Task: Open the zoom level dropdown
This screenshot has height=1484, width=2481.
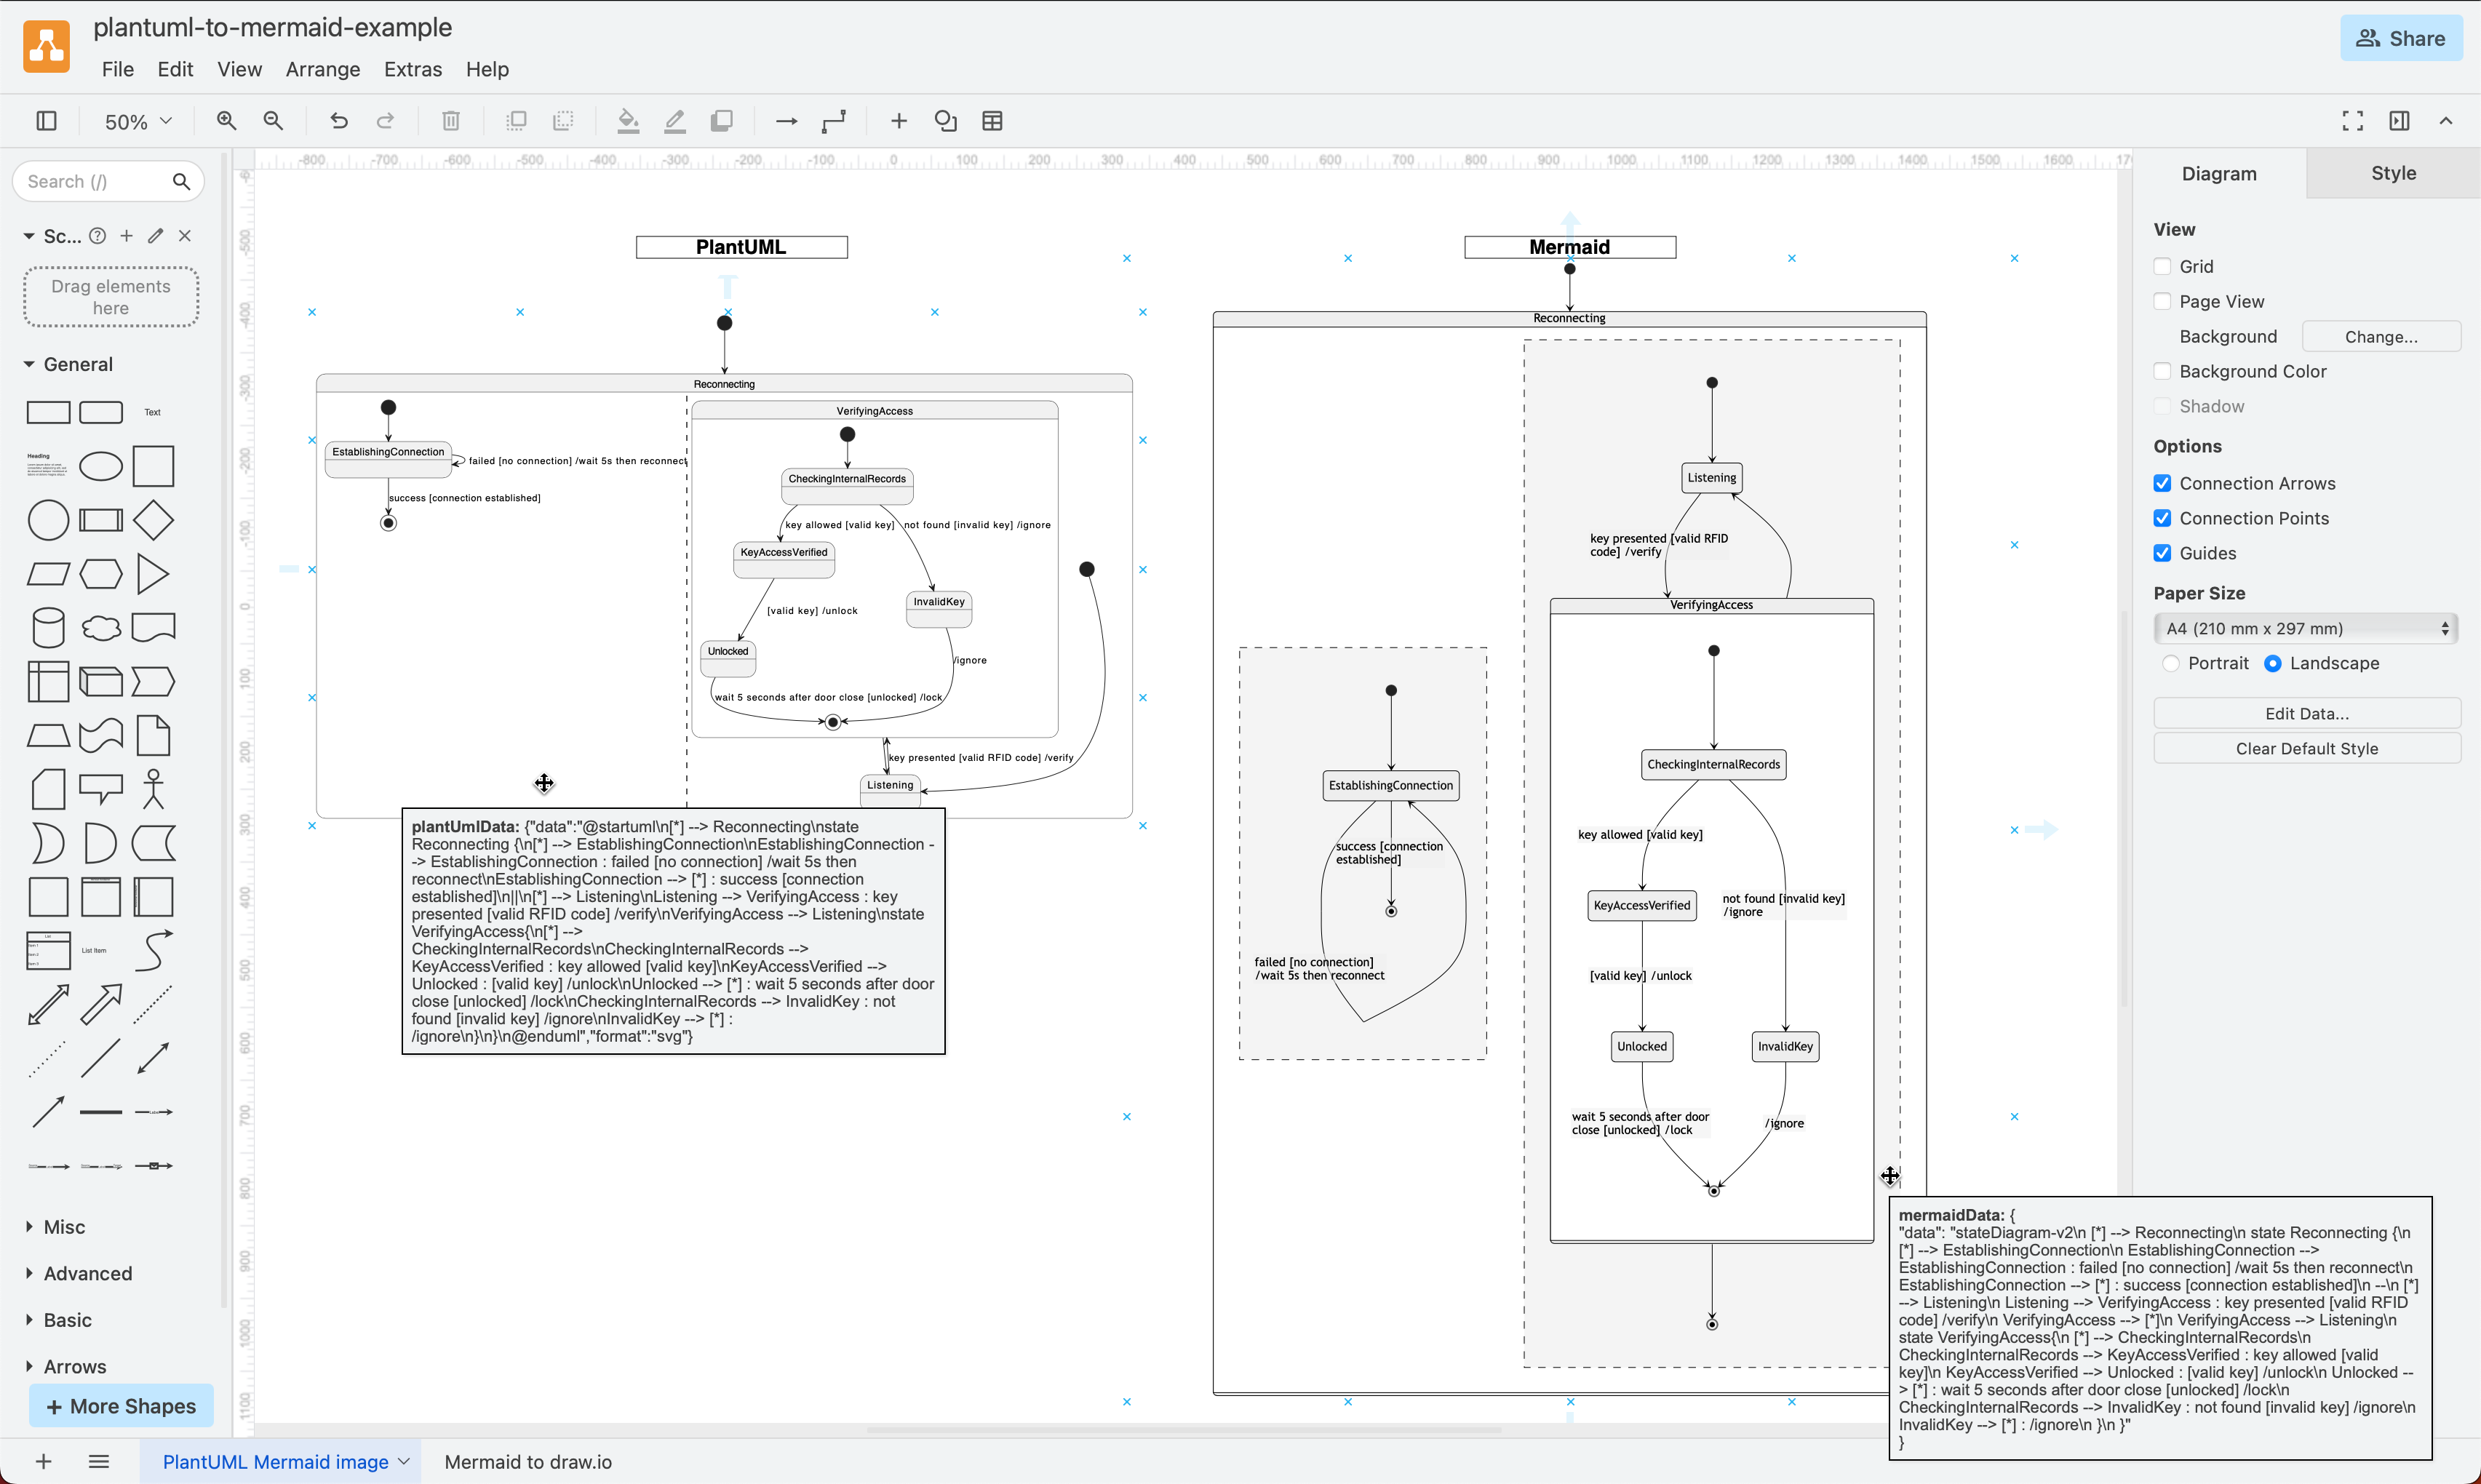Action: [135, 120]
